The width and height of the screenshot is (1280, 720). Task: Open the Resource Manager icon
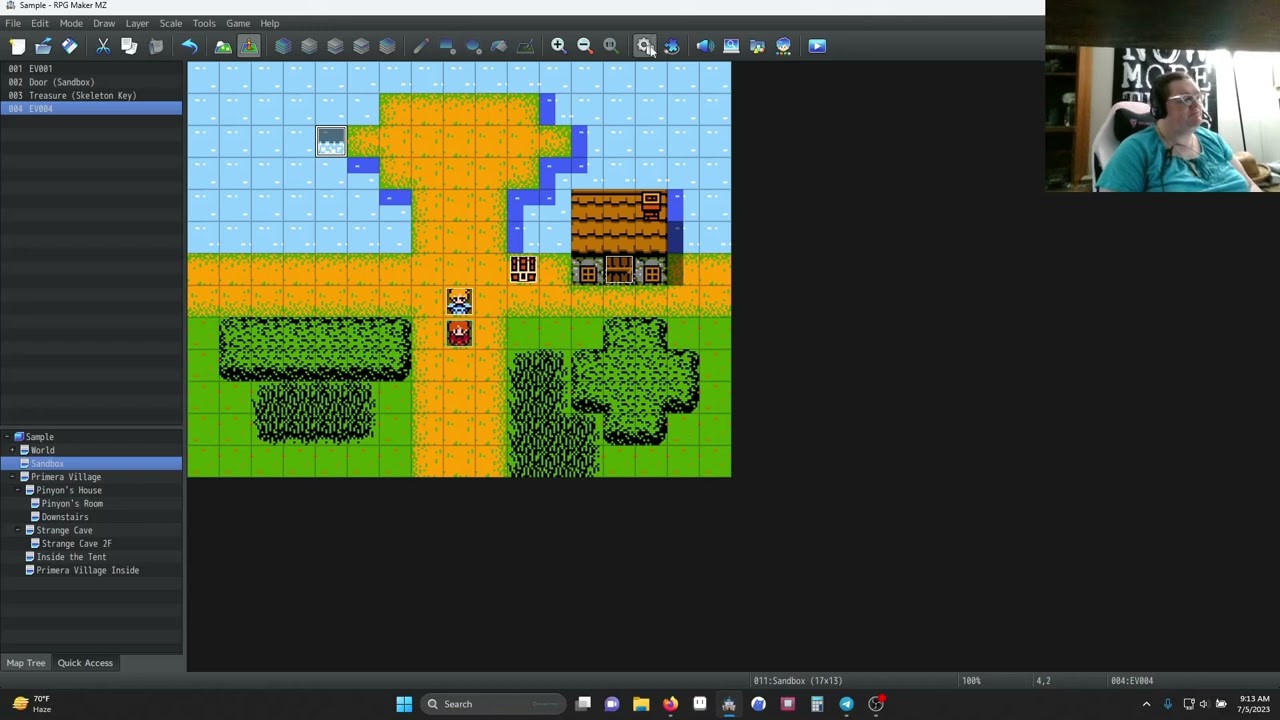tap(757, 46)
